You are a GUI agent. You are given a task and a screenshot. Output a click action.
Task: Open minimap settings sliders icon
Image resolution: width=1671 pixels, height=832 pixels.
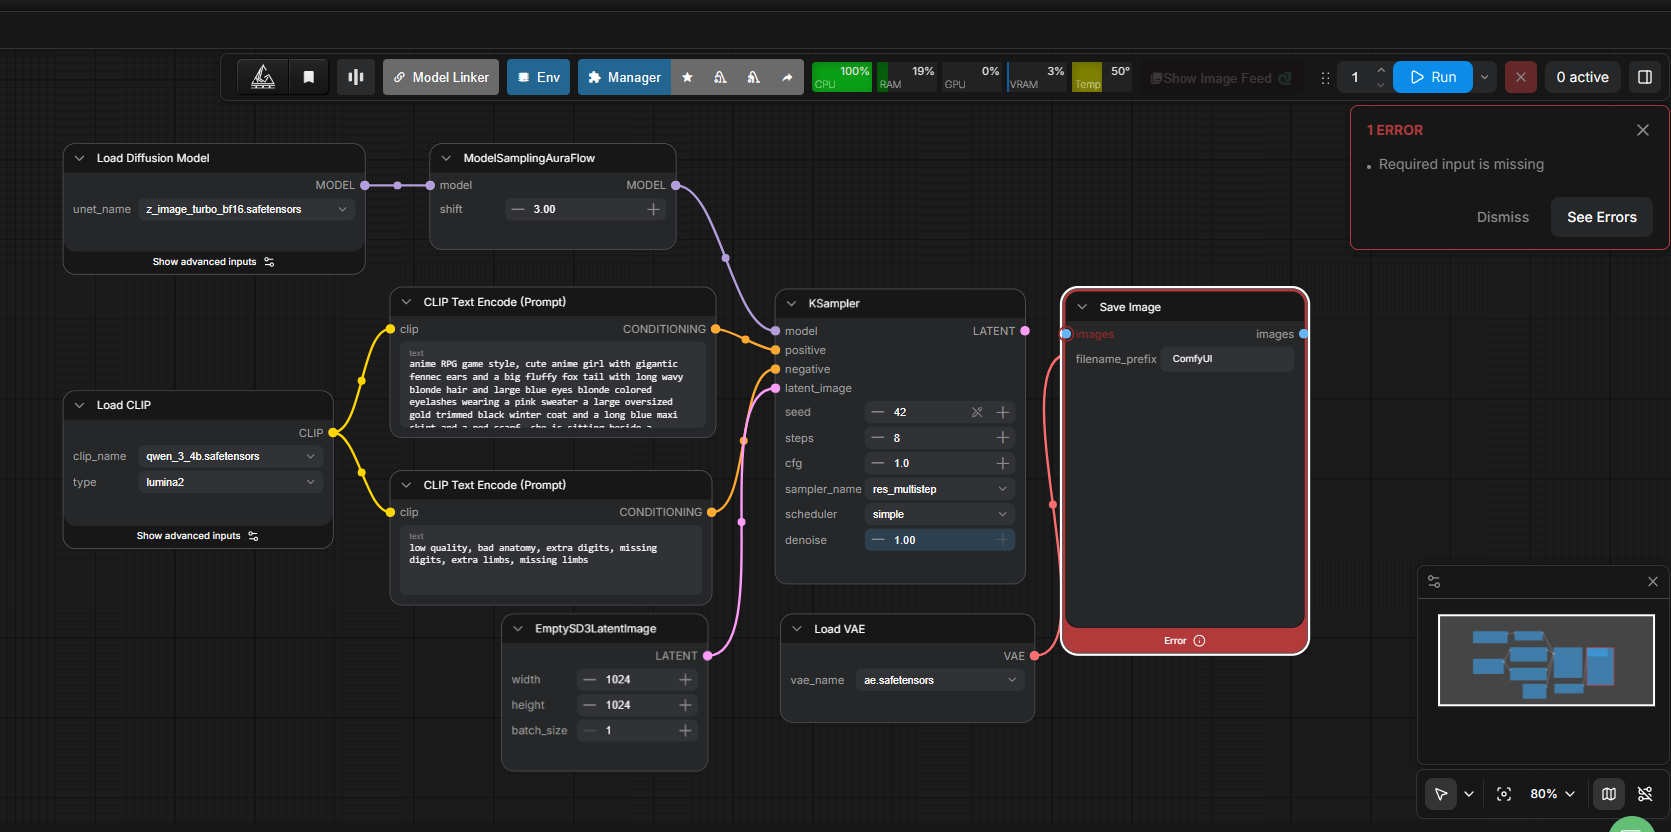tap(1434, 581)
